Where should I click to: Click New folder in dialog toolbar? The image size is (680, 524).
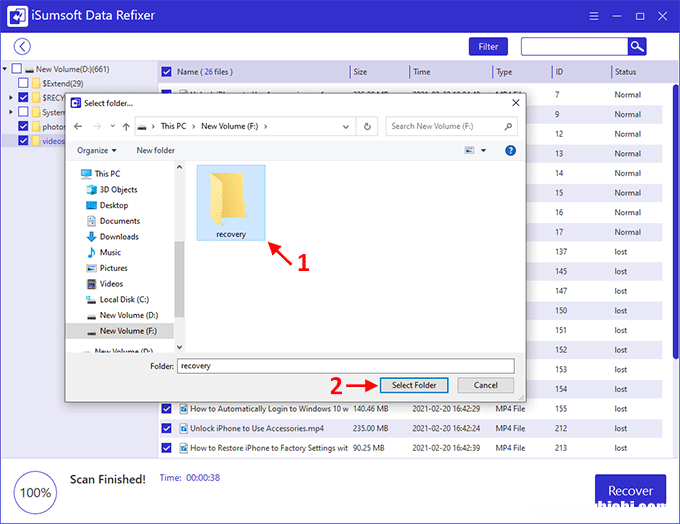point(156,151)
